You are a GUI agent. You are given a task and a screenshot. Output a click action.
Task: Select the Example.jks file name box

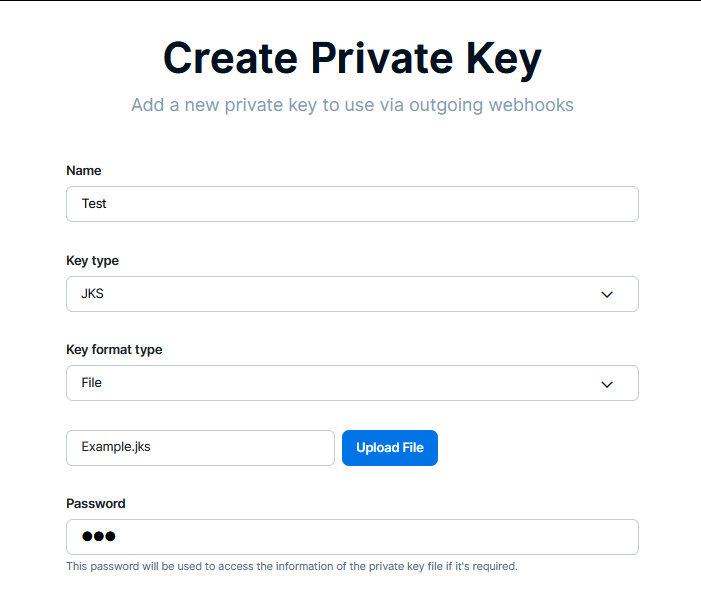[x=200, y=448]
